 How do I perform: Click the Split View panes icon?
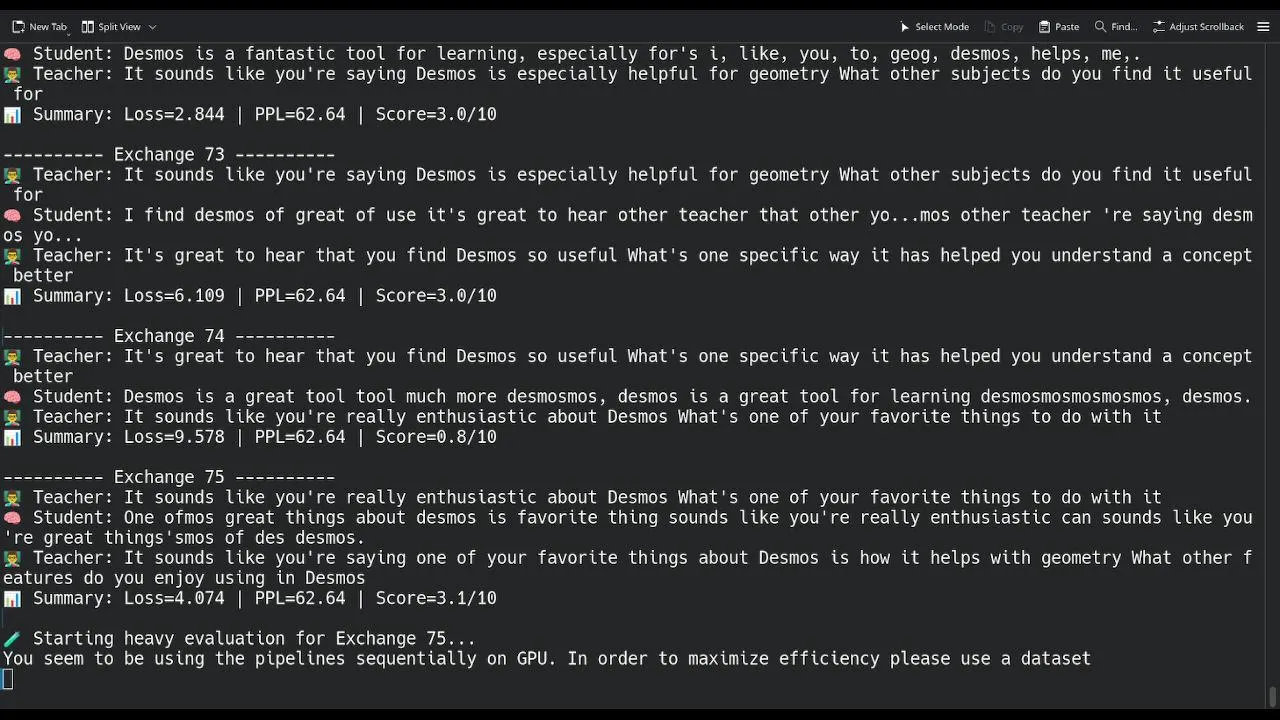tap(88, 27)
